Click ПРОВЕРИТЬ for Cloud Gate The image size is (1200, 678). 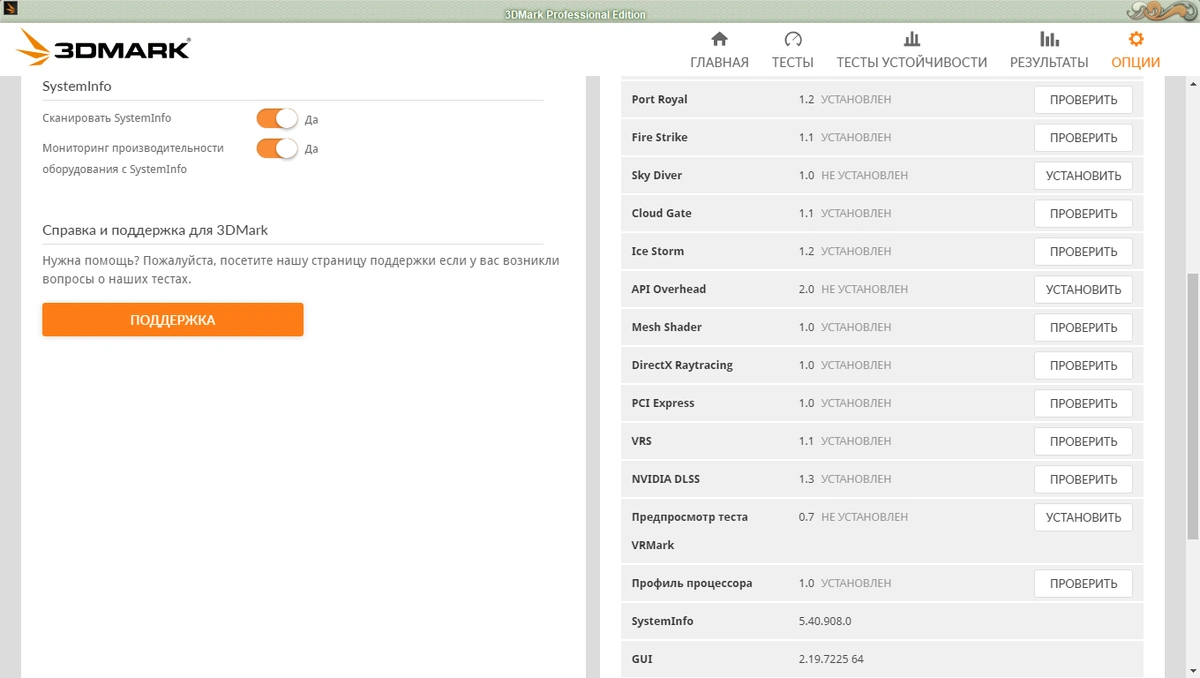coord(1083,214)
